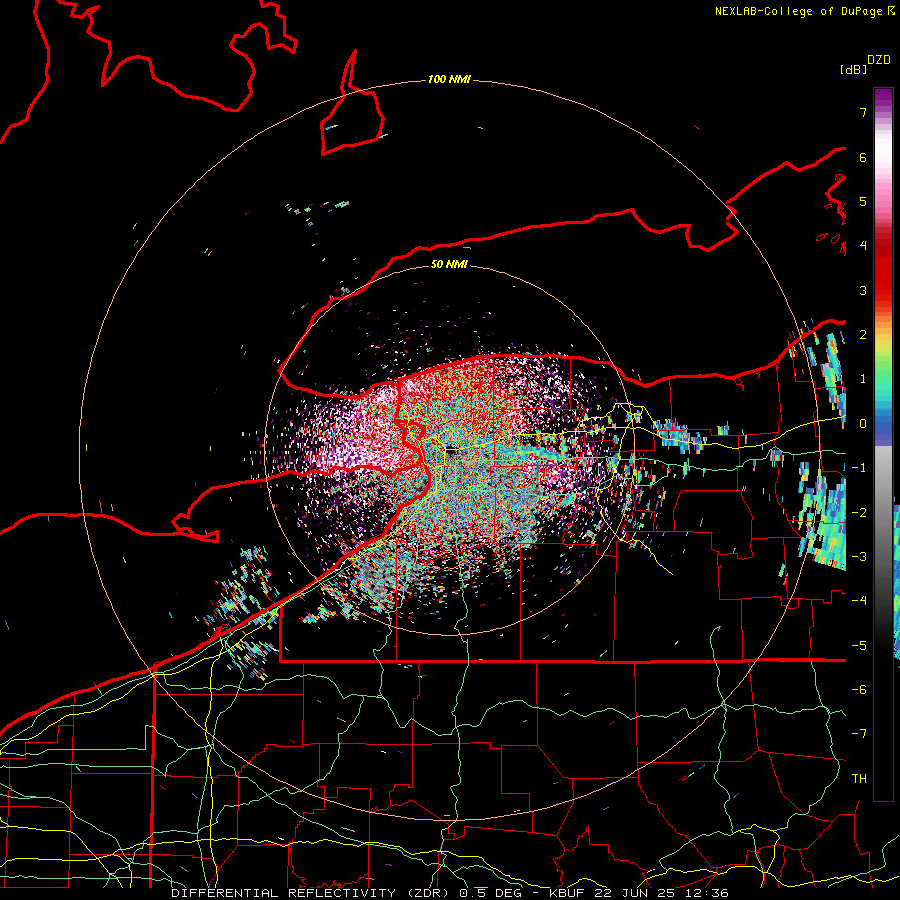This screenshot has height=900, width=900.
Task: Click the -4 value on the legend
Action: (859, 600)
